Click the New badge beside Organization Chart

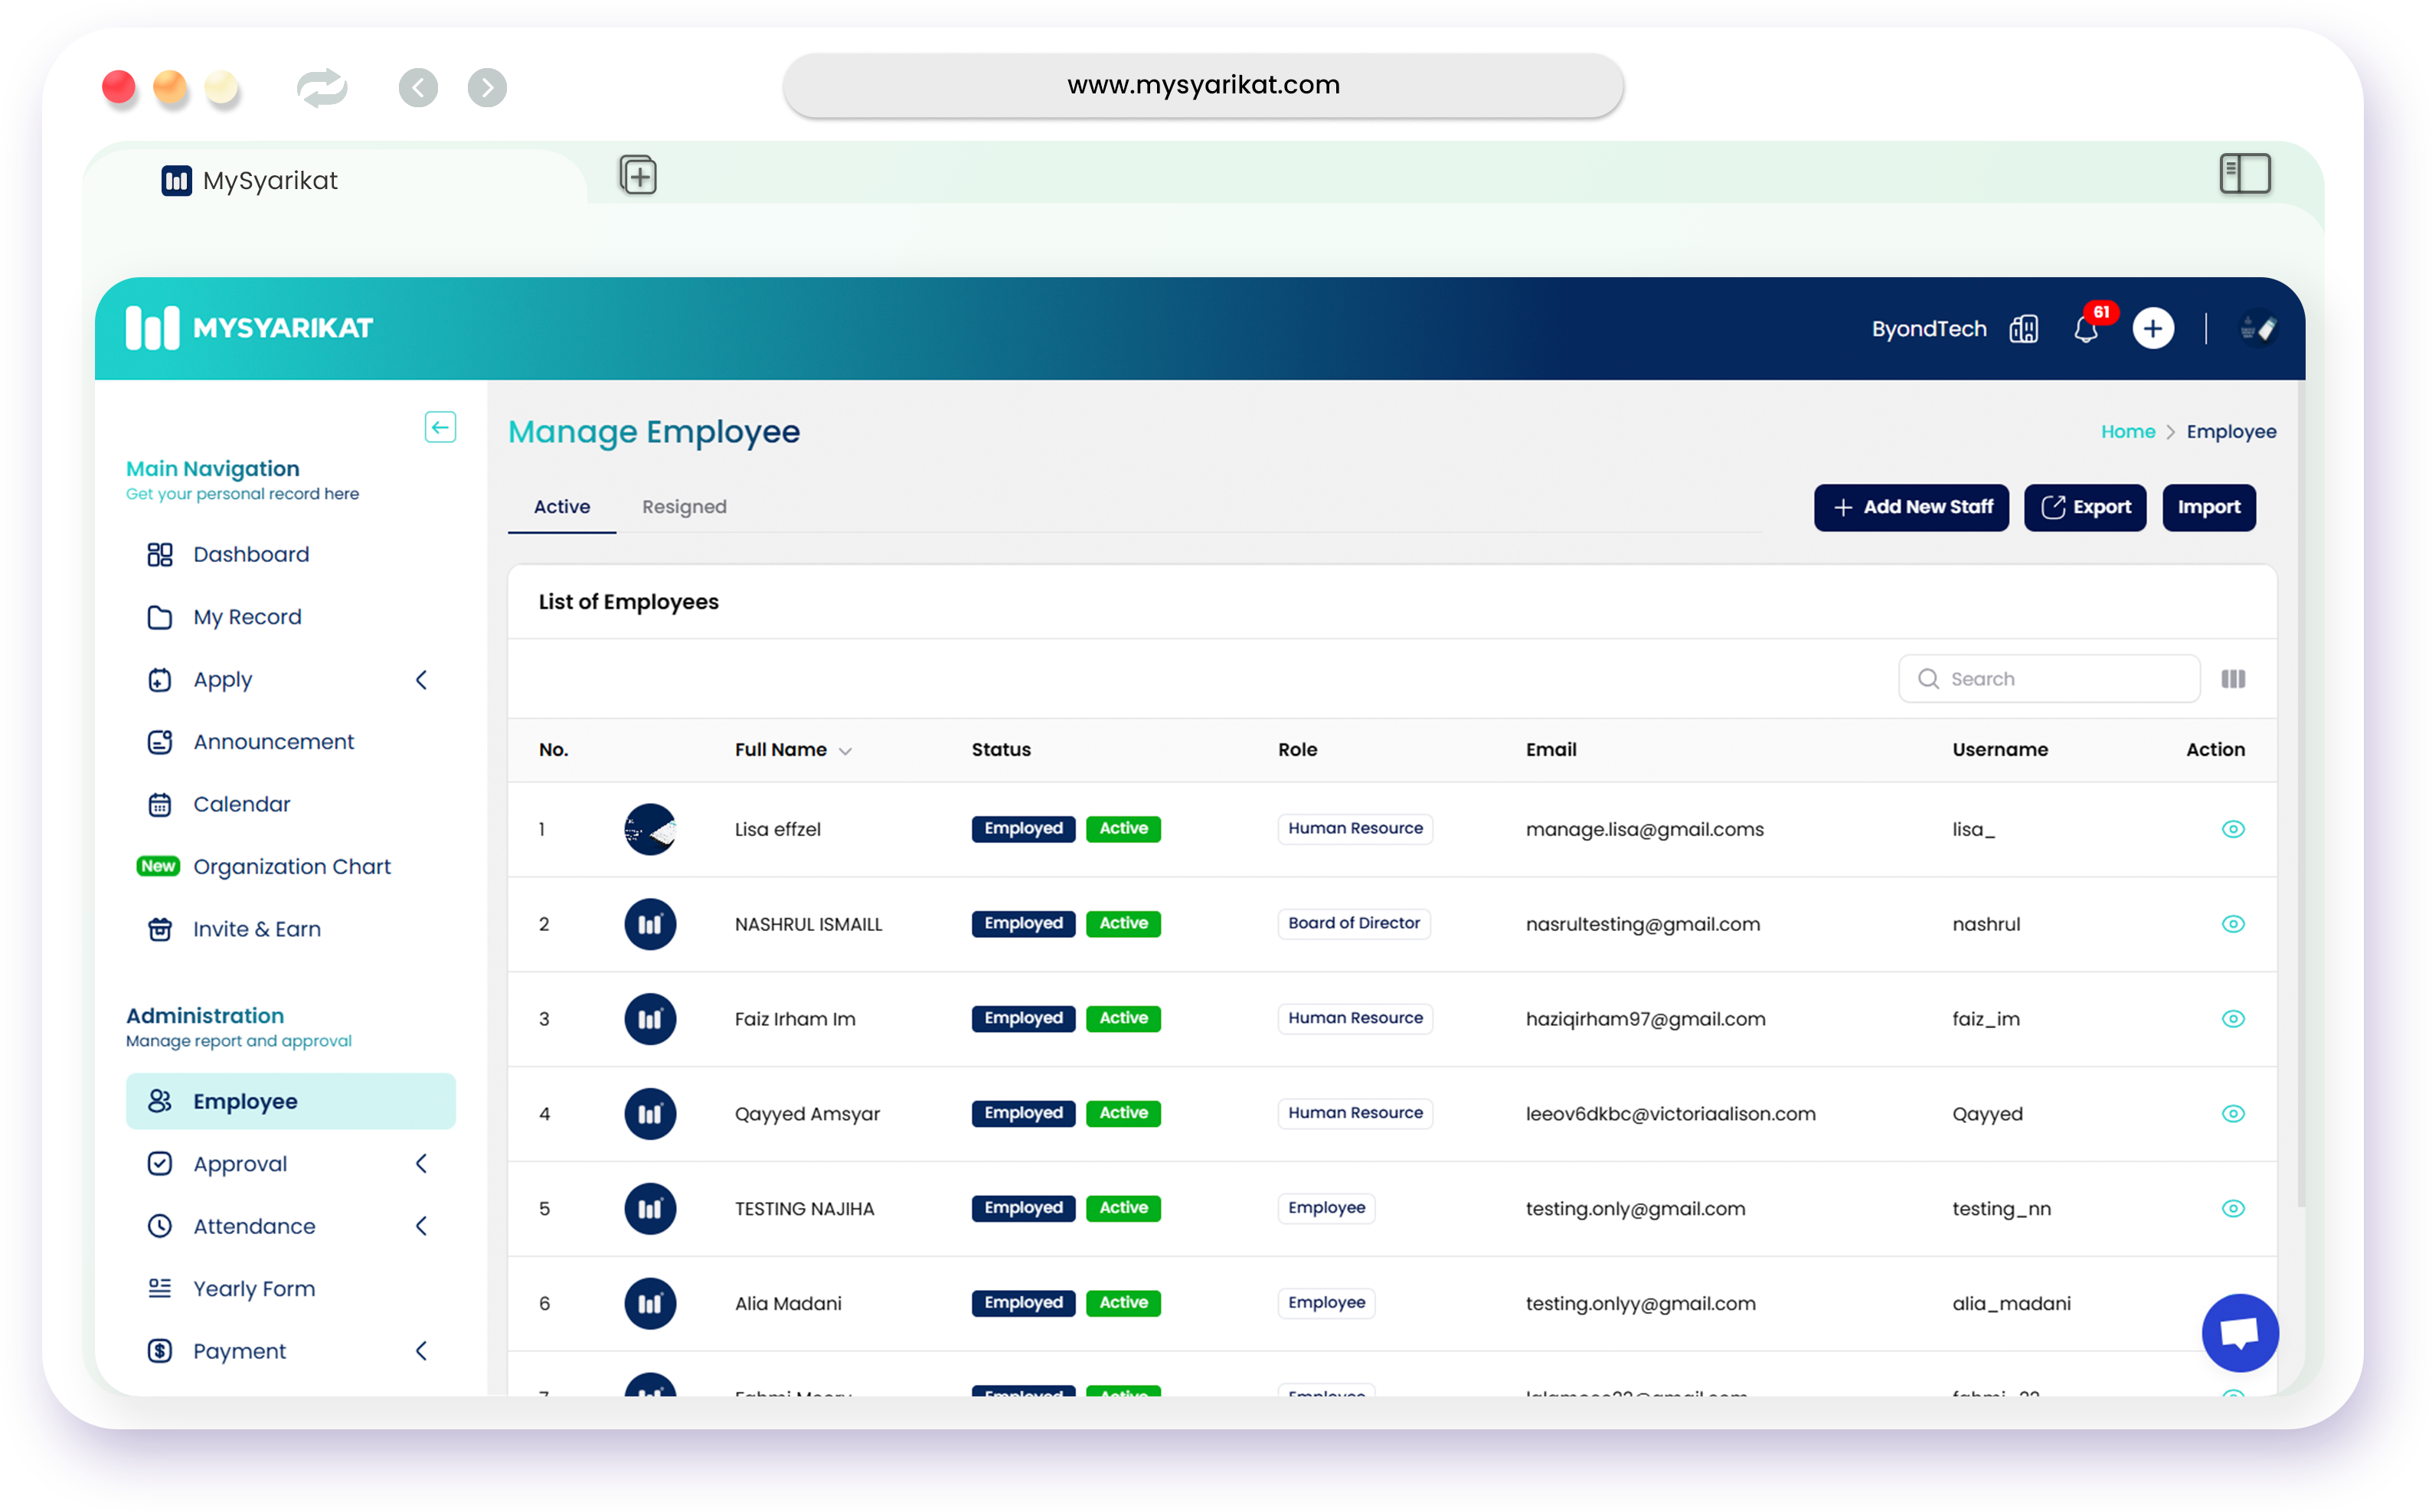158,866
